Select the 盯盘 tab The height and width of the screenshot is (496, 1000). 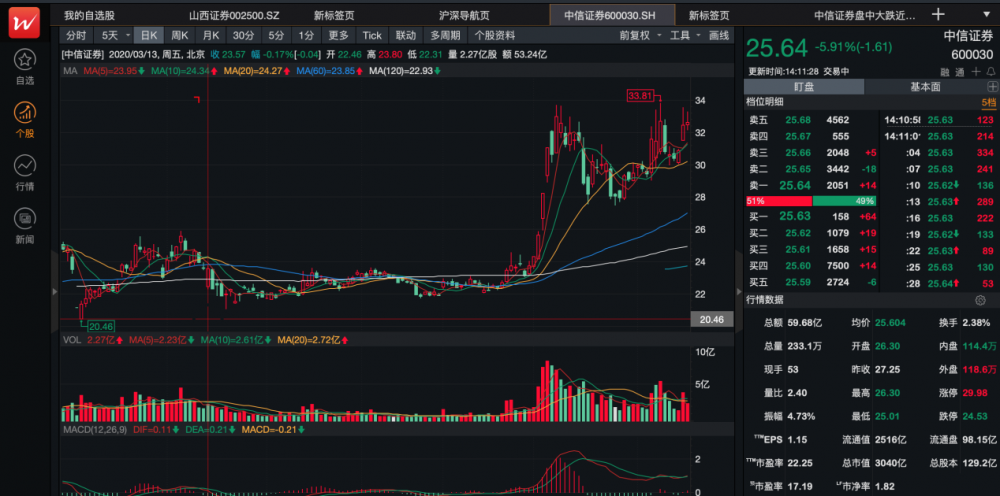(804, 87)
